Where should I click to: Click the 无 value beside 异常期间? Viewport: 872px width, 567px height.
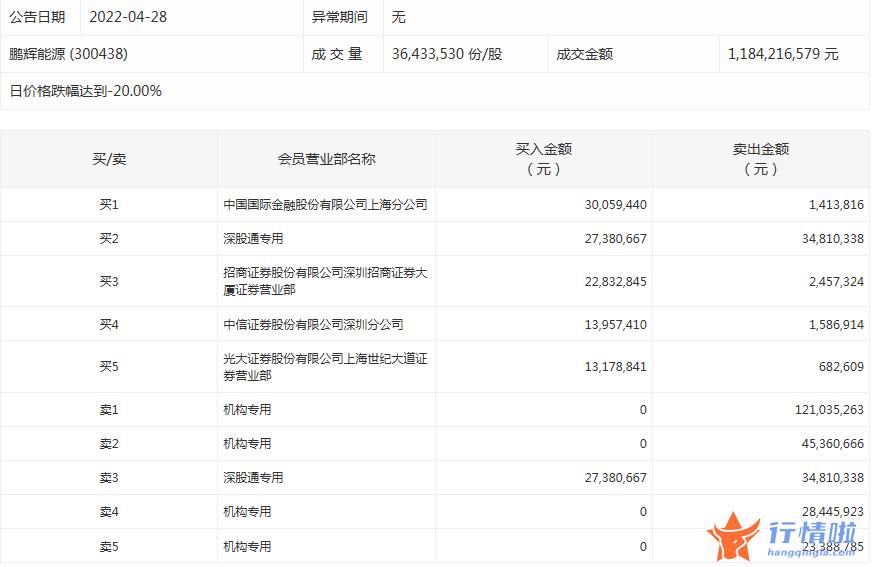click(x=399, y=17)
